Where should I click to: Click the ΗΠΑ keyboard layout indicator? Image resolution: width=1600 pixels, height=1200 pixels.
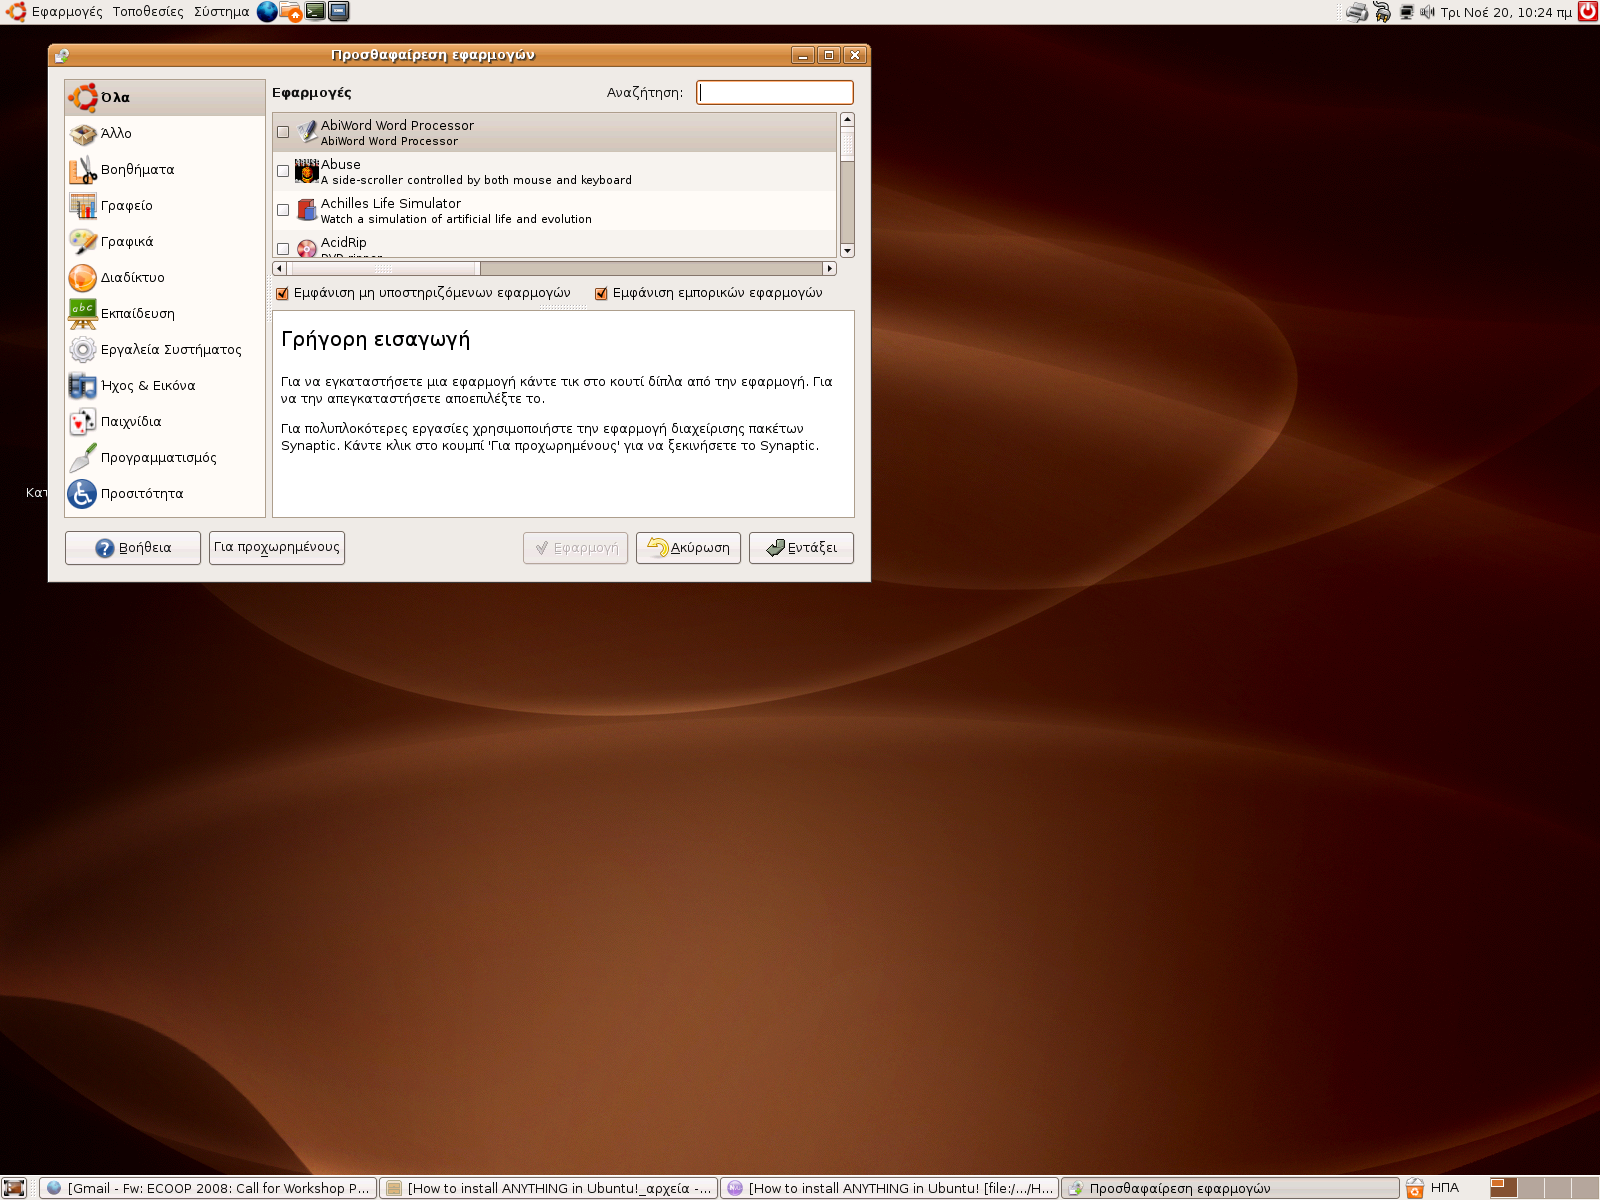(1445, 1188)
